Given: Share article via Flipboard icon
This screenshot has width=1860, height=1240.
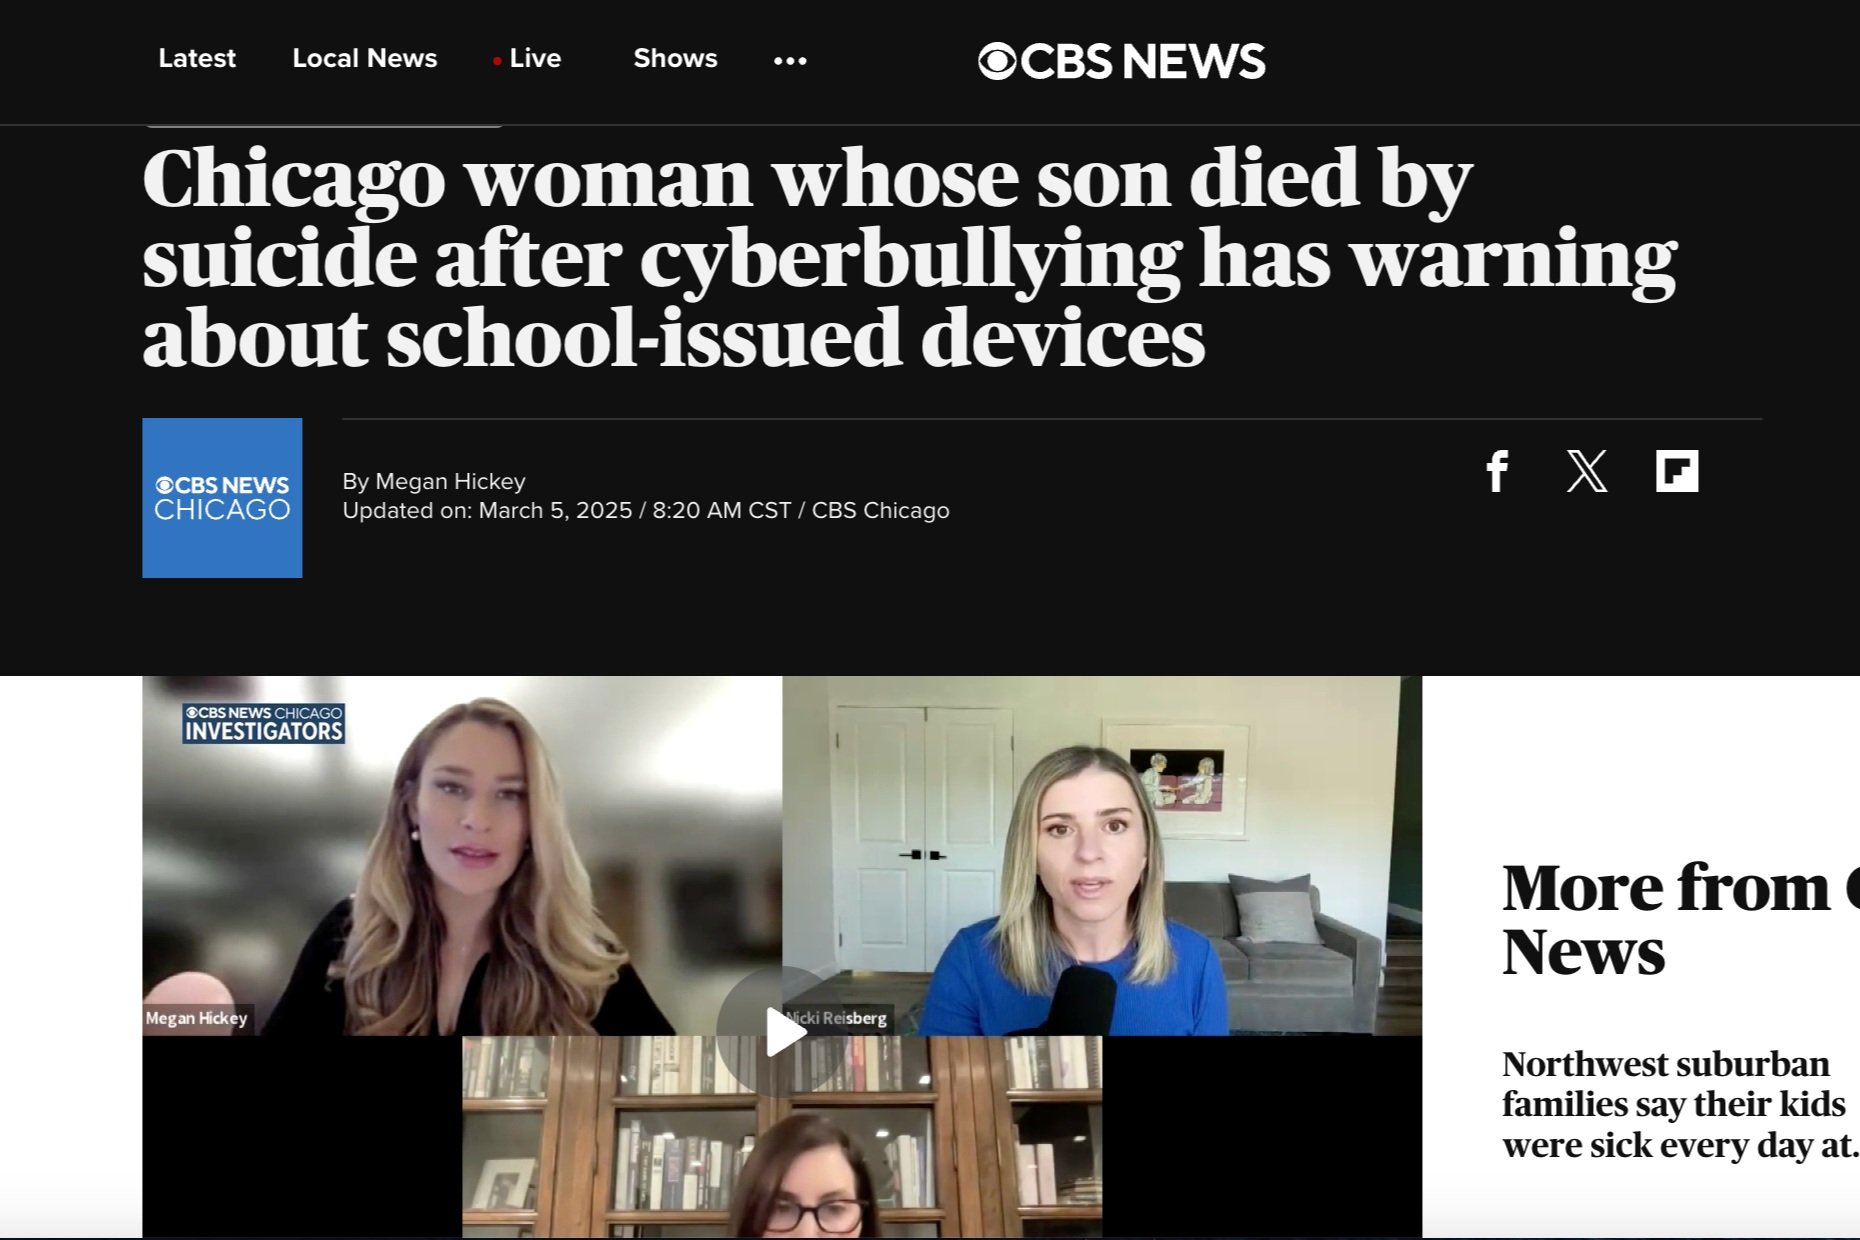Looking at the screenshot, I should pos(1677,471).
